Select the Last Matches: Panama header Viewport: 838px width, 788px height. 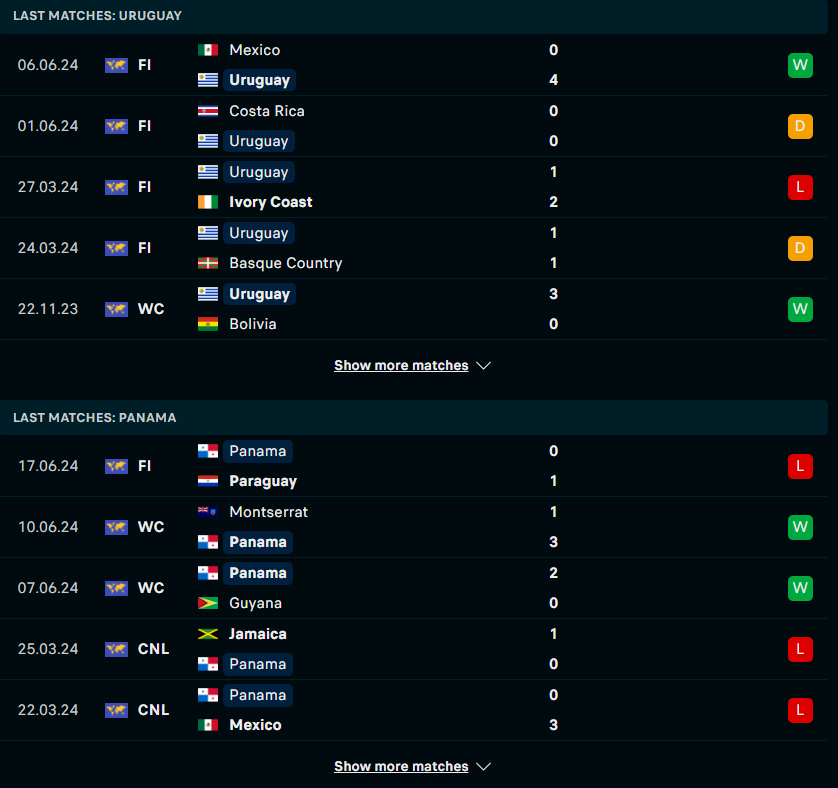[95, 418]
